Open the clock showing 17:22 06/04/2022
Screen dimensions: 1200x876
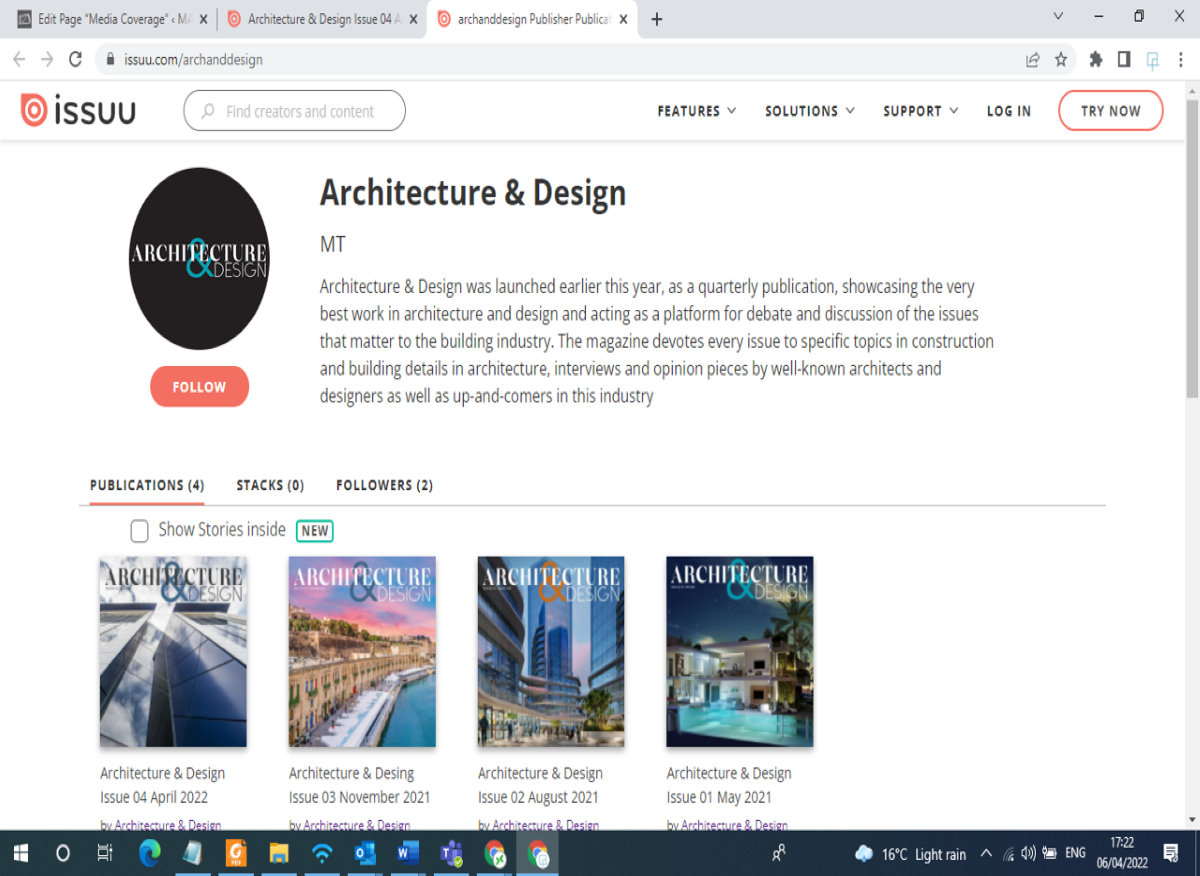1121,854
